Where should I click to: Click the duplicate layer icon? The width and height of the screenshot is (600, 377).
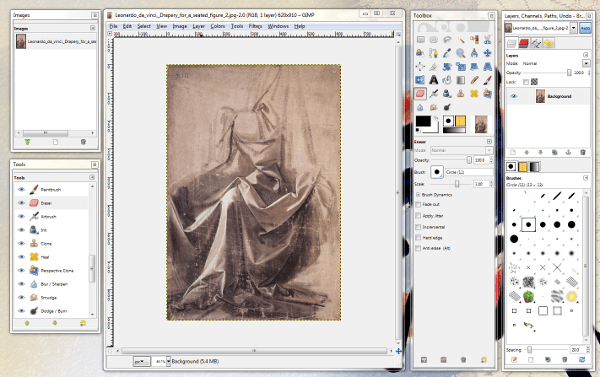554,152
